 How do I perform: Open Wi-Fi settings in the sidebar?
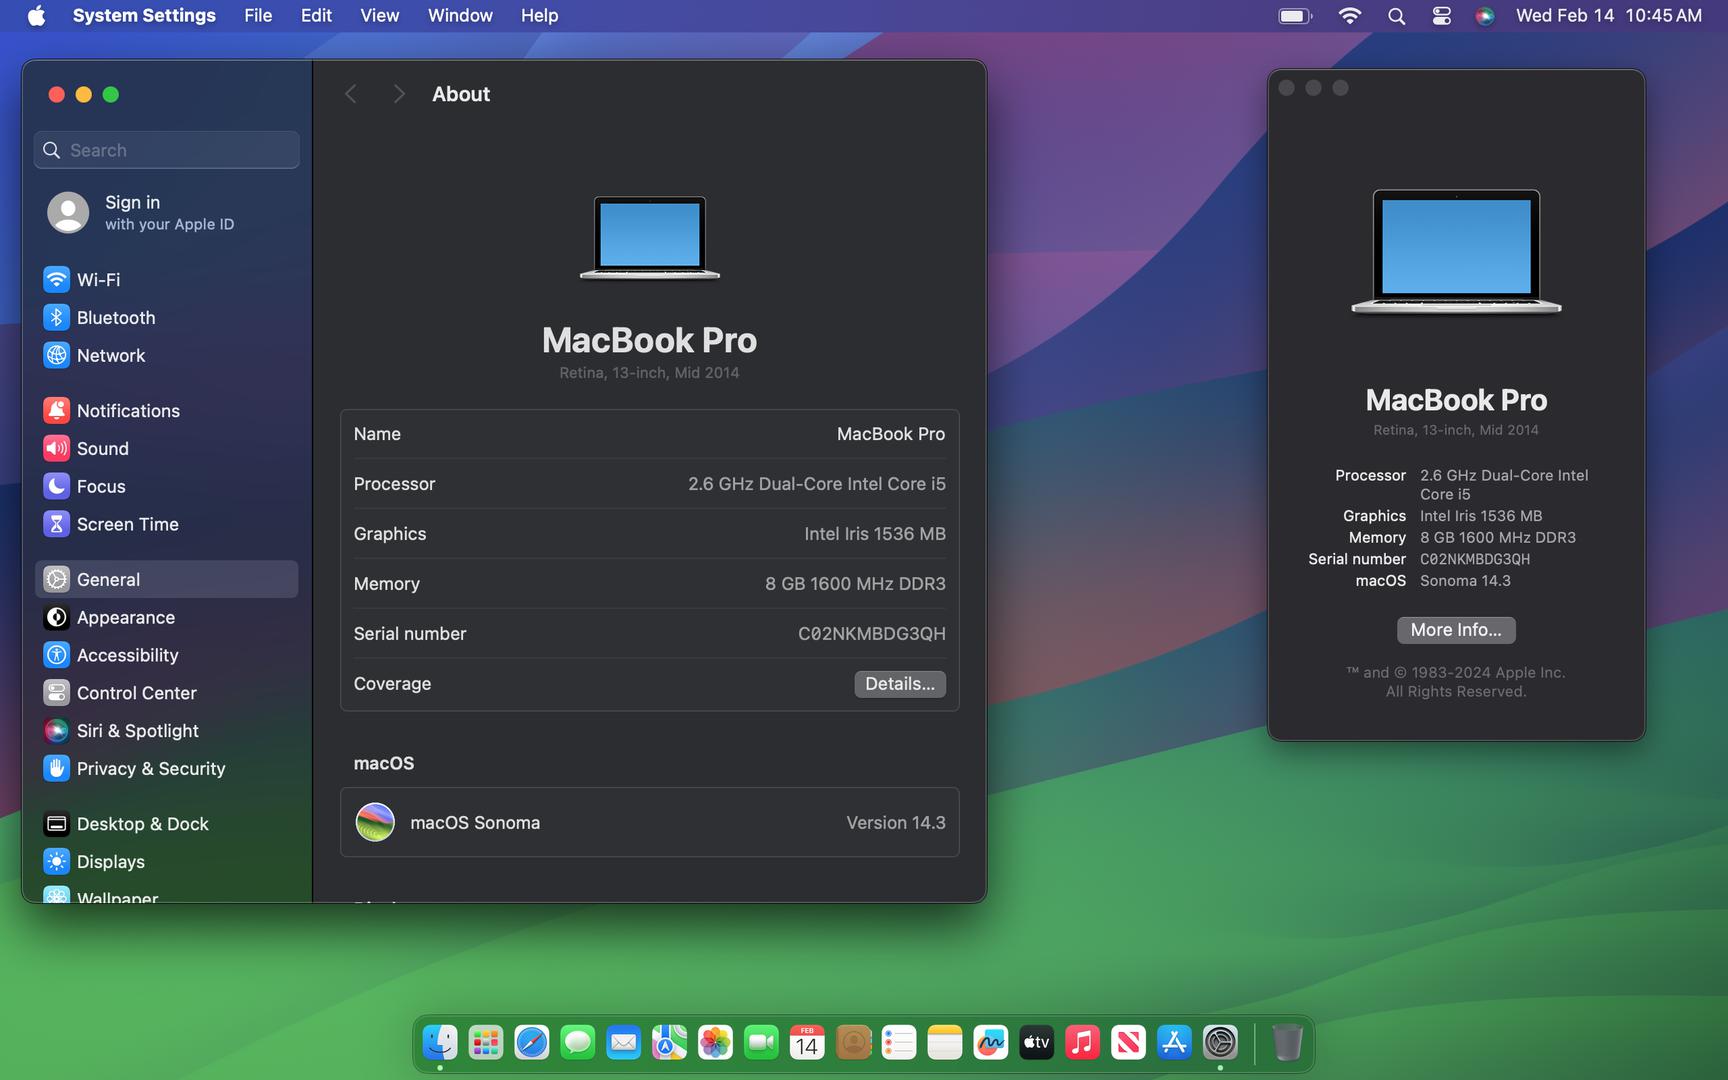[98, 280]
